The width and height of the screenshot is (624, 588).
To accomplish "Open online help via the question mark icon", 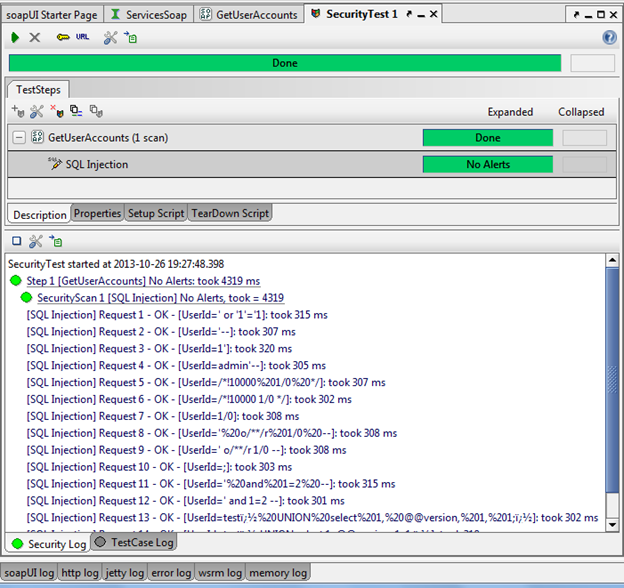I will (x=609, y=37).
